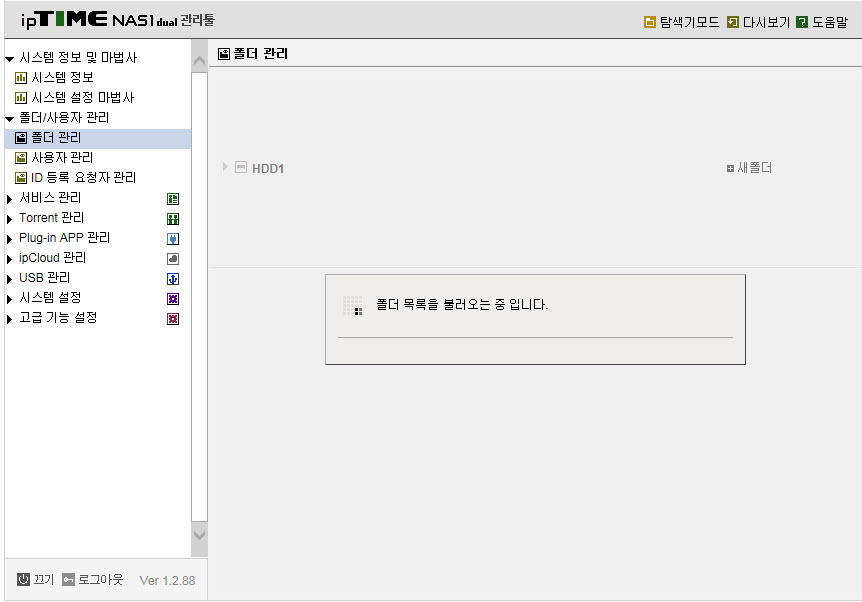Image resolution: width=862 pixels, height=602 pixels.
Task: Click the Plug-in APP 관리 plug icon
Action: tap(173, 239)
